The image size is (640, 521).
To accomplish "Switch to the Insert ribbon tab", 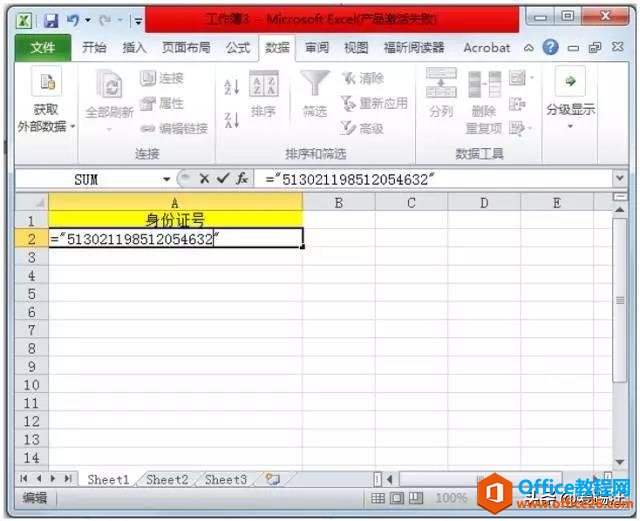I will (x=134, y=48).
